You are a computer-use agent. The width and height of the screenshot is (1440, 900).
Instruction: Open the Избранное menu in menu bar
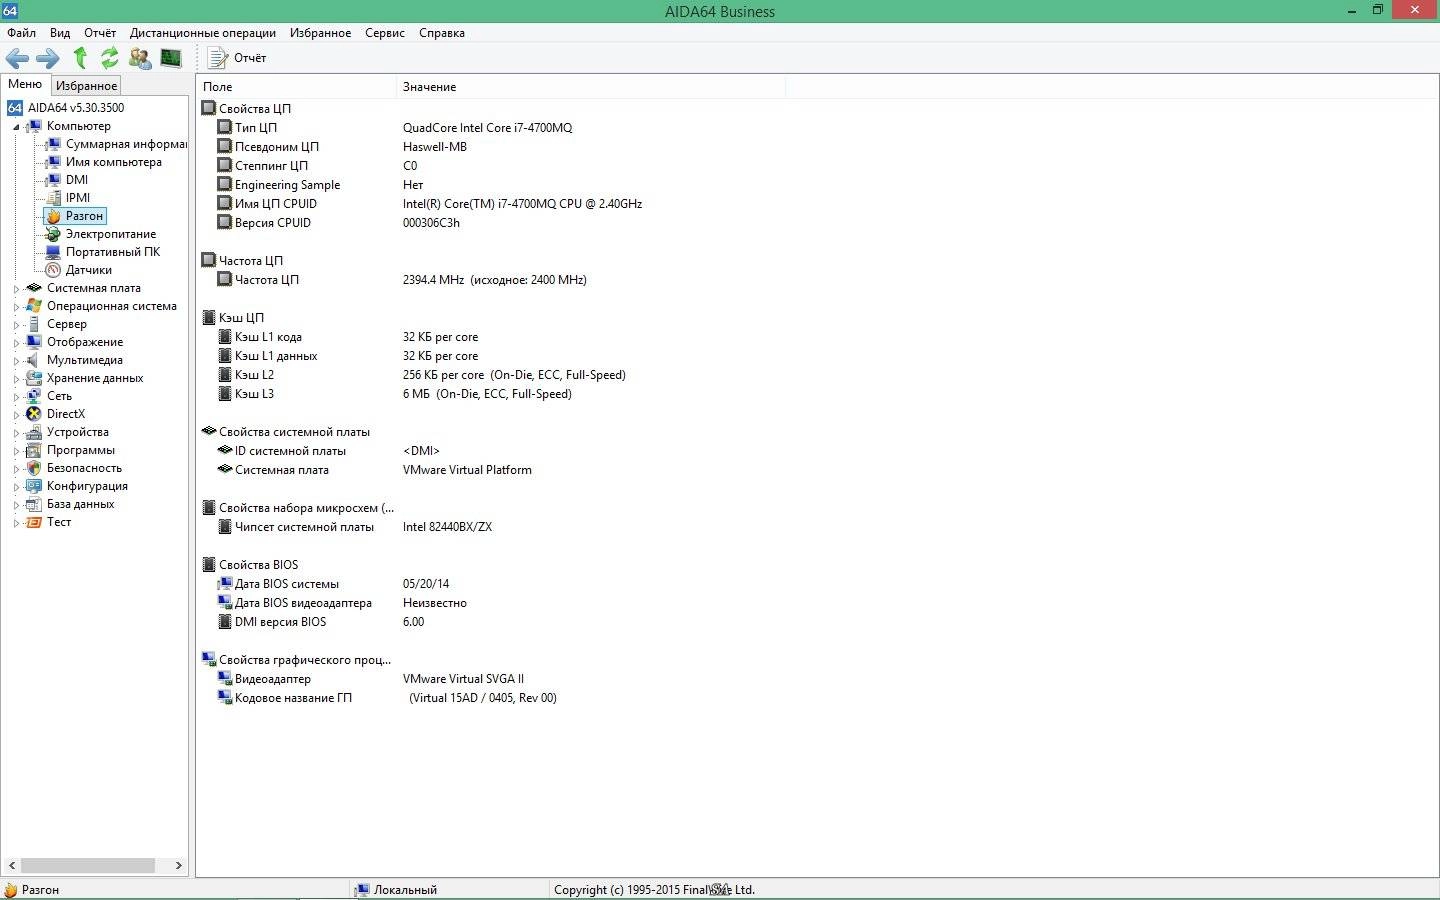pyautogui.click(x=320, y=33)
